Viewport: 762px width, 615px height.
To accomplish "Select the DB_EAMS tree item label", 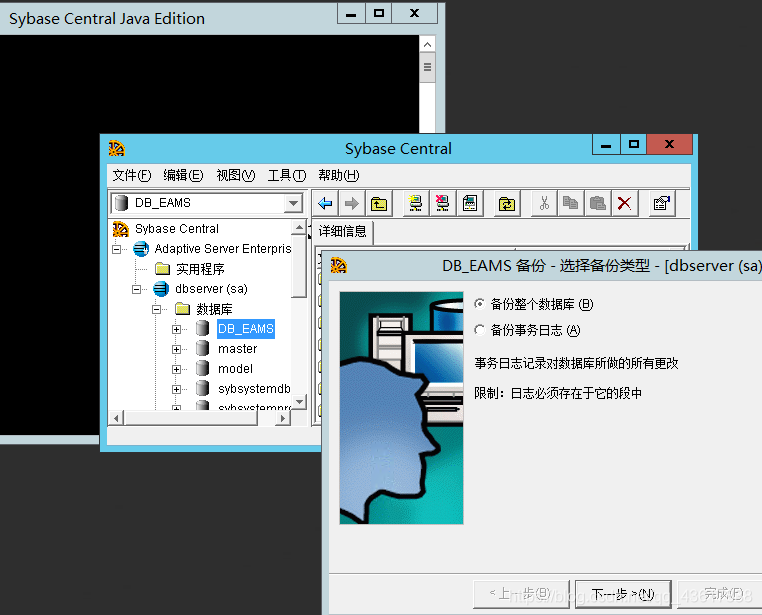I will pyautogui.click(x=246, y=328).
